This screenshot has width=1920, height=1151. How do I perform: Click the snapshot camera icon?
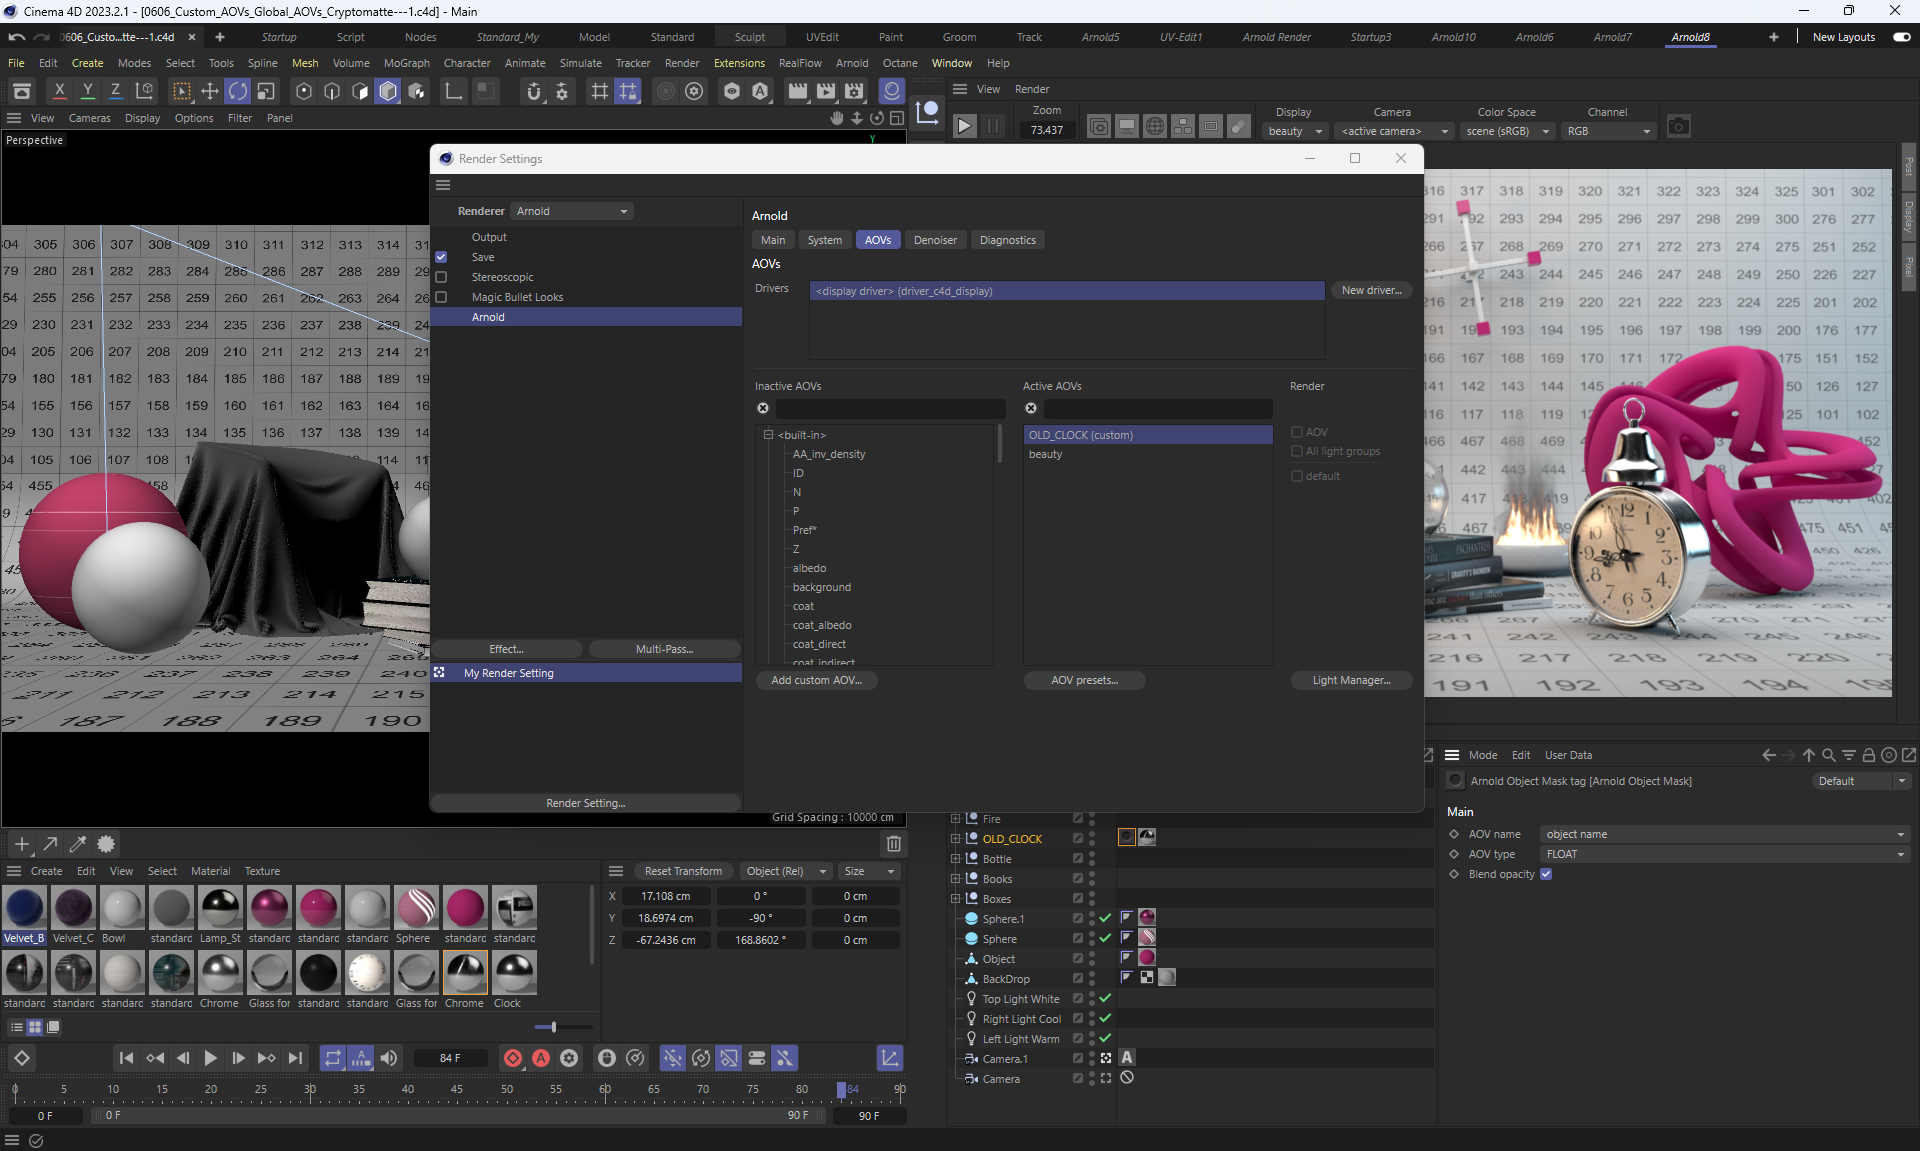point(1679,126)
